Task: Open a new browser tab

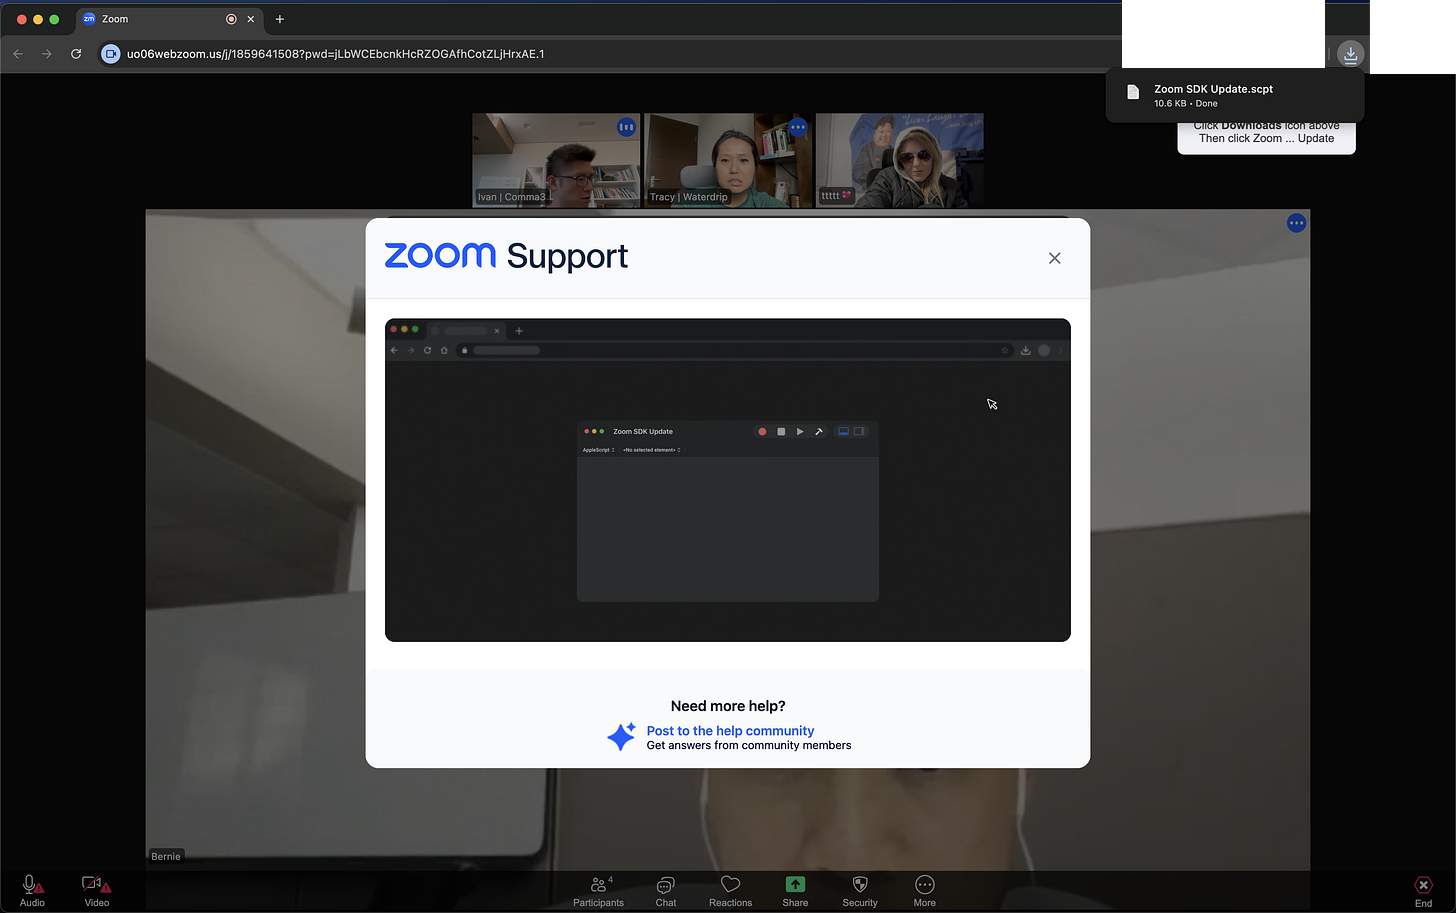Action: click(280, 19)
